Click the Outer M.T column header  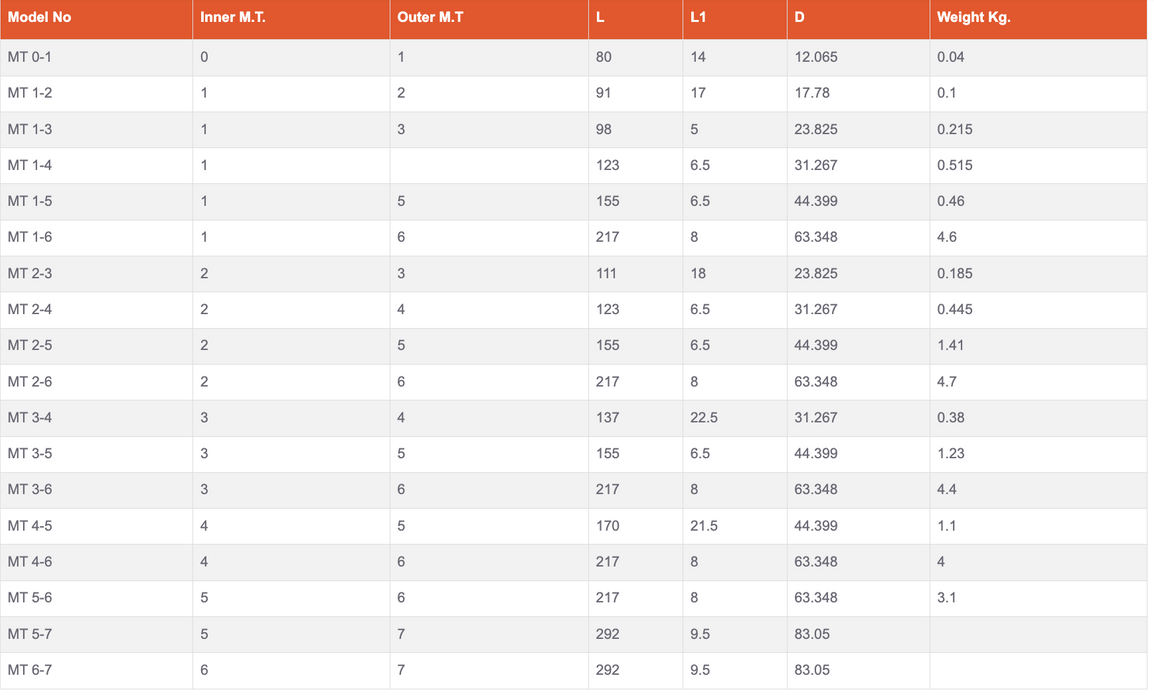(x=430, y=18)
